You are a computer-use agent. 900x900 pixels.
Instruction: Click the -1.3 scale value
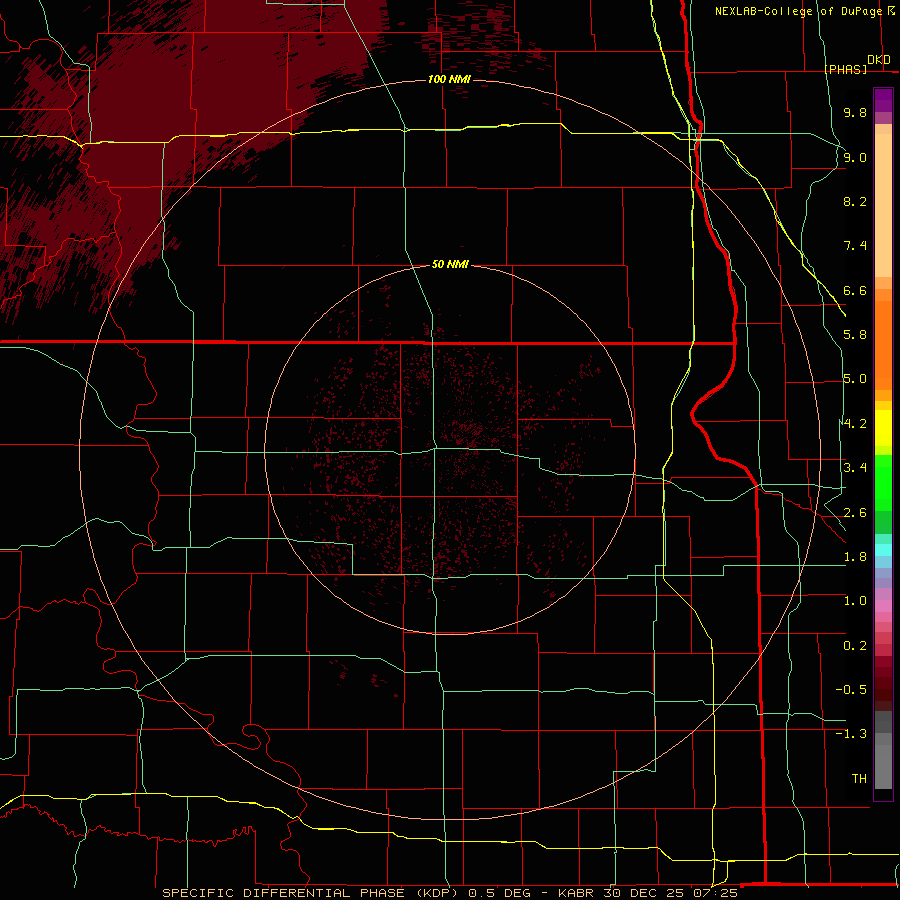pyautogui.click(x=851, y=734)
